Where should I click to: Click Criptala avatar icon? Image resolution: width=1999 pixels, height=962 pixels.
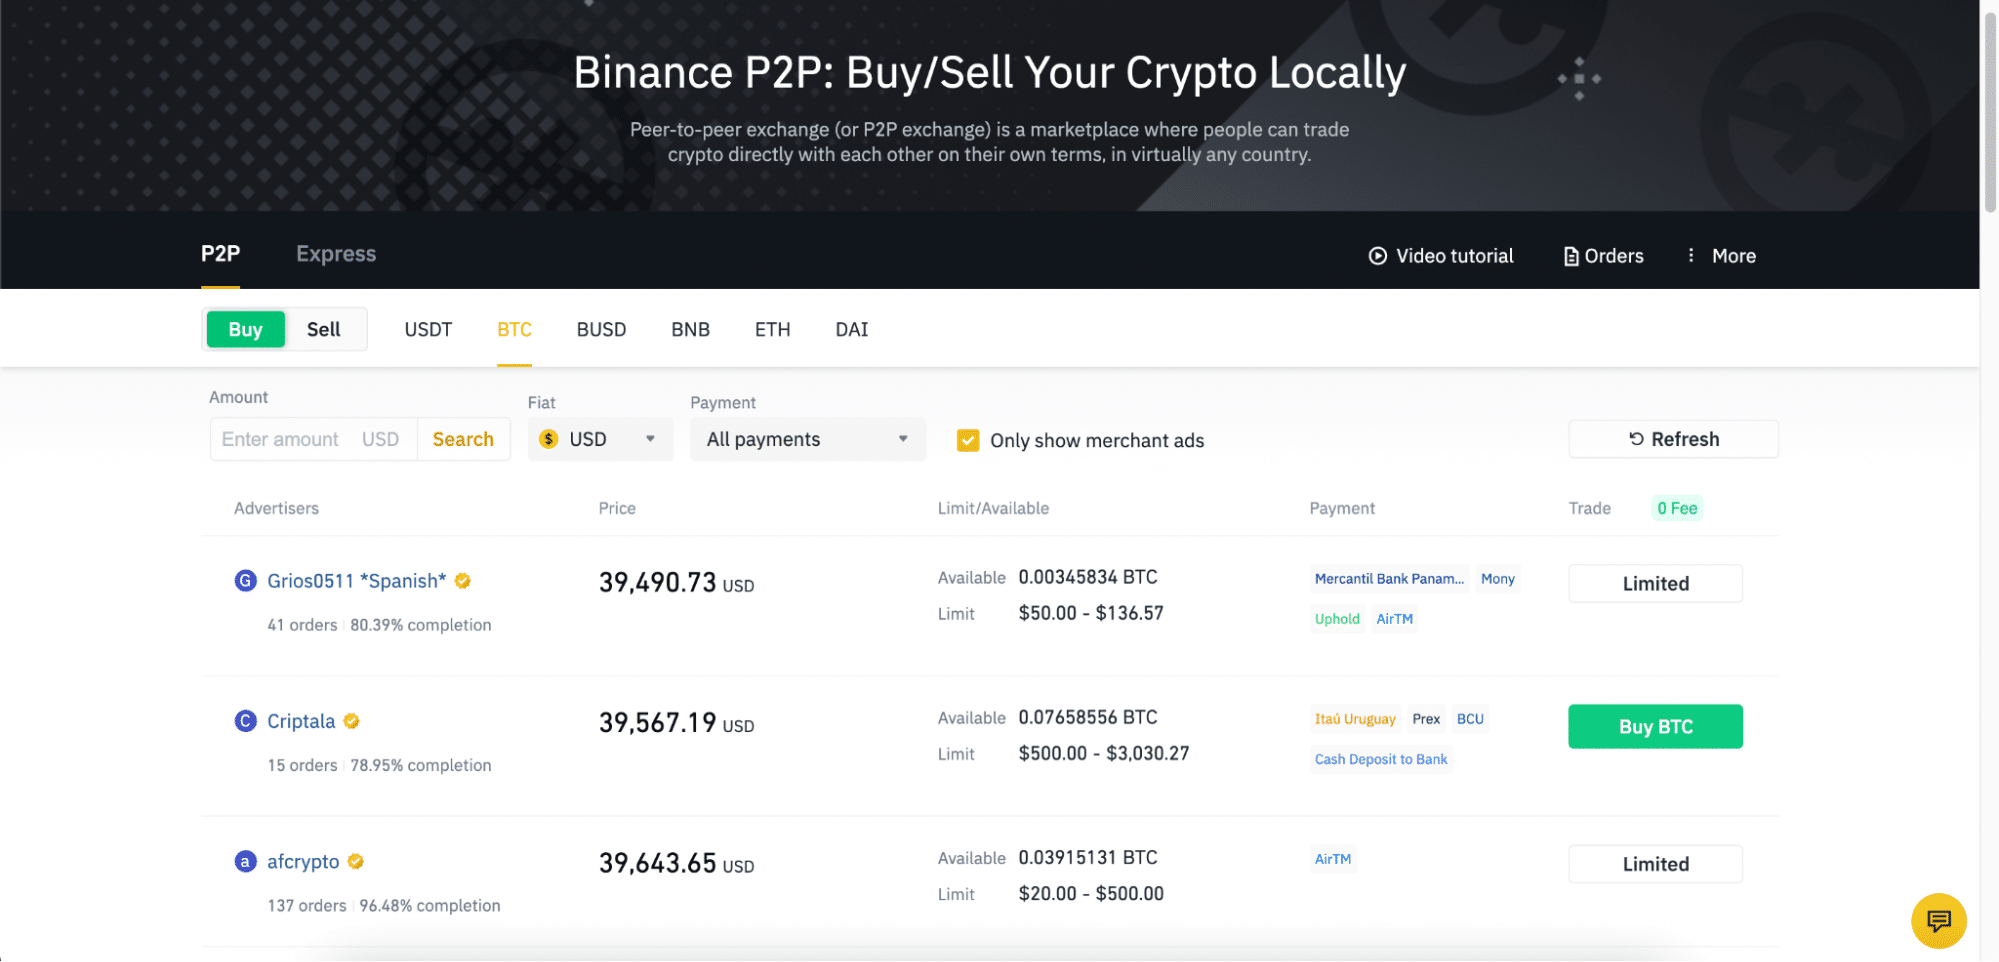coord(245,721)
